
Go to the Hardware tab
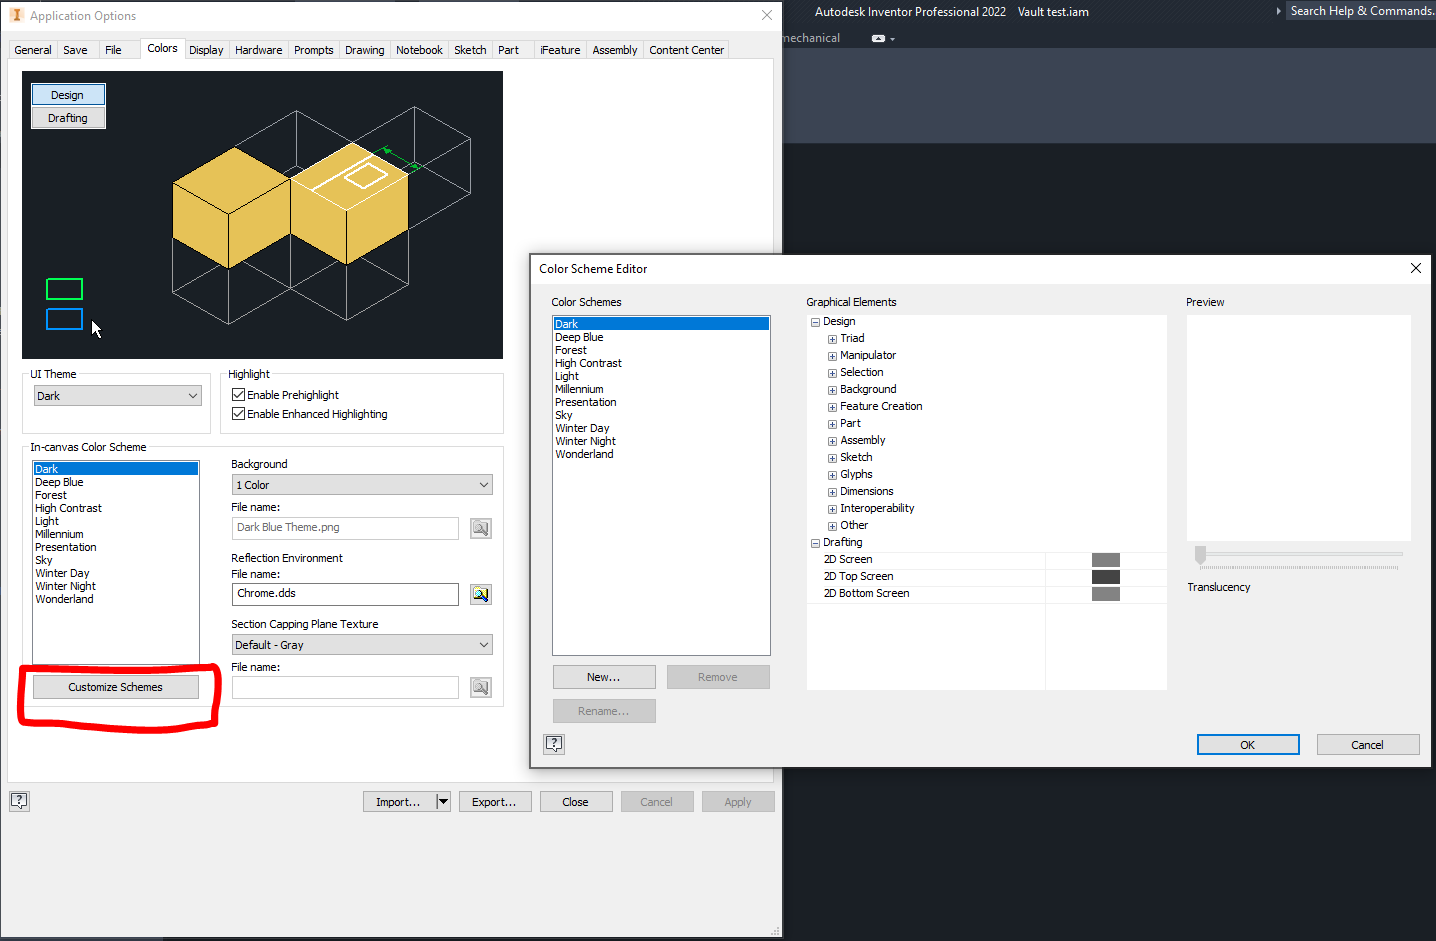[x=258, y=50]
